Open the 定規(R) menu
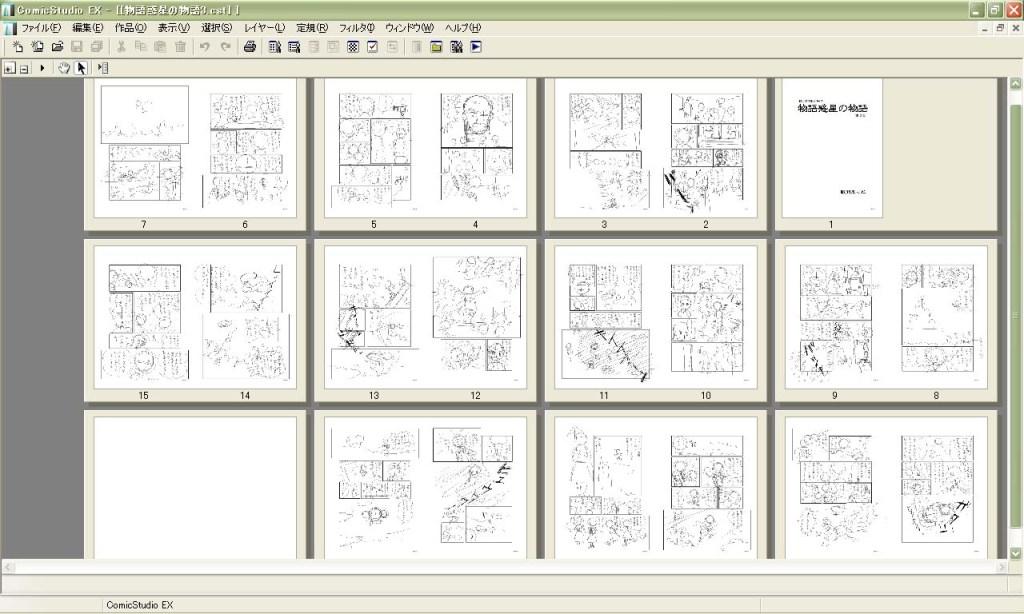Image resolution: width=1024 pixels, height=614 pixels. coord(312,27)
